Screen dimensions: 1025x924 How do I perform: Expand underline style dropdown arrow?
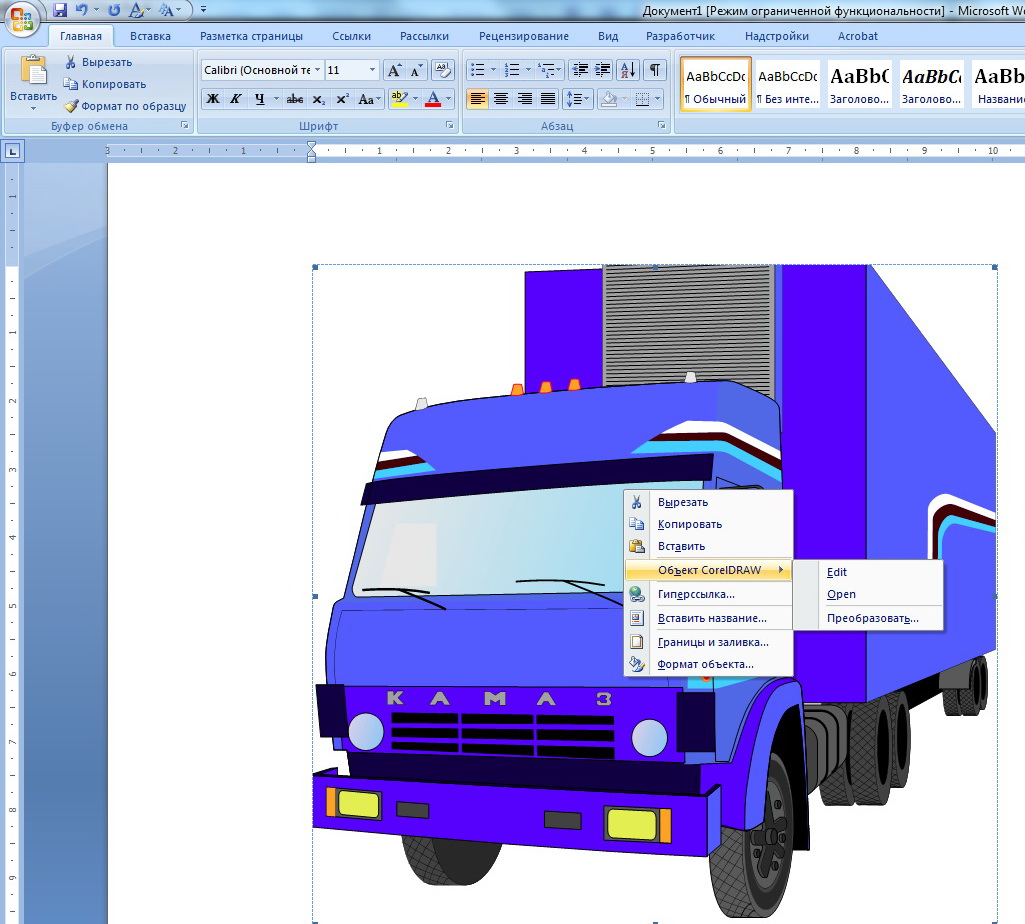(x=276, y=99)
